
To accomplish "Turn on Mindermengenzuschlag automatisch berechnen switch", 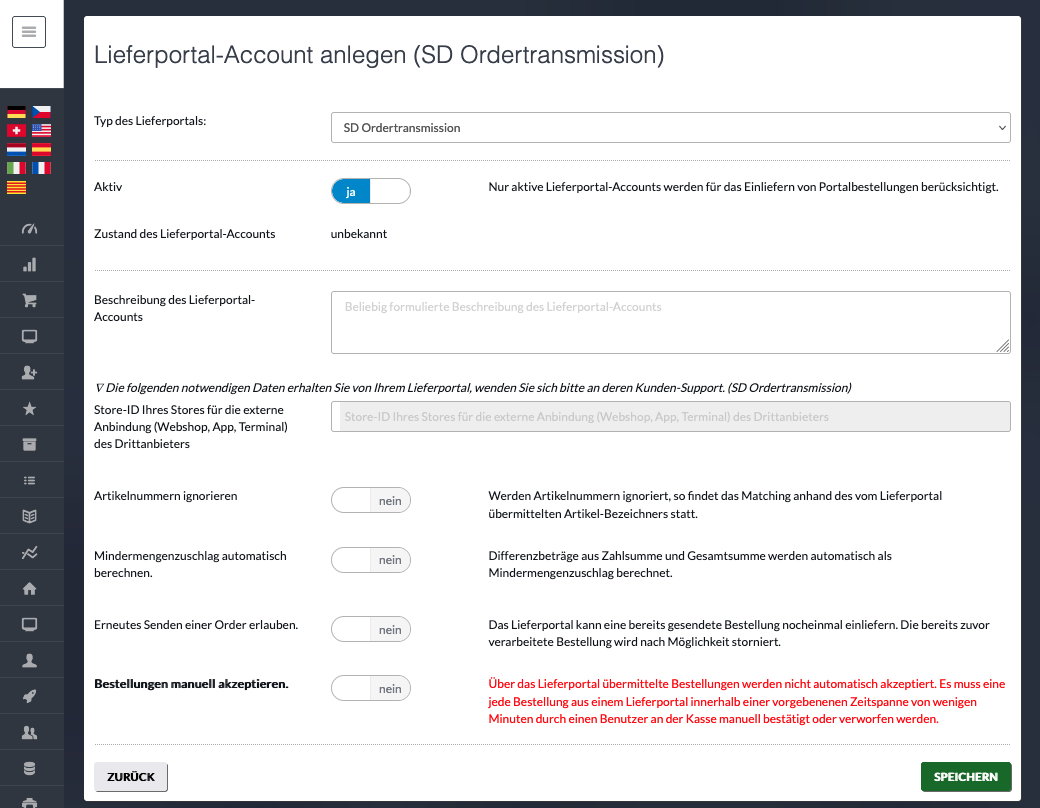I will (371, 560).
